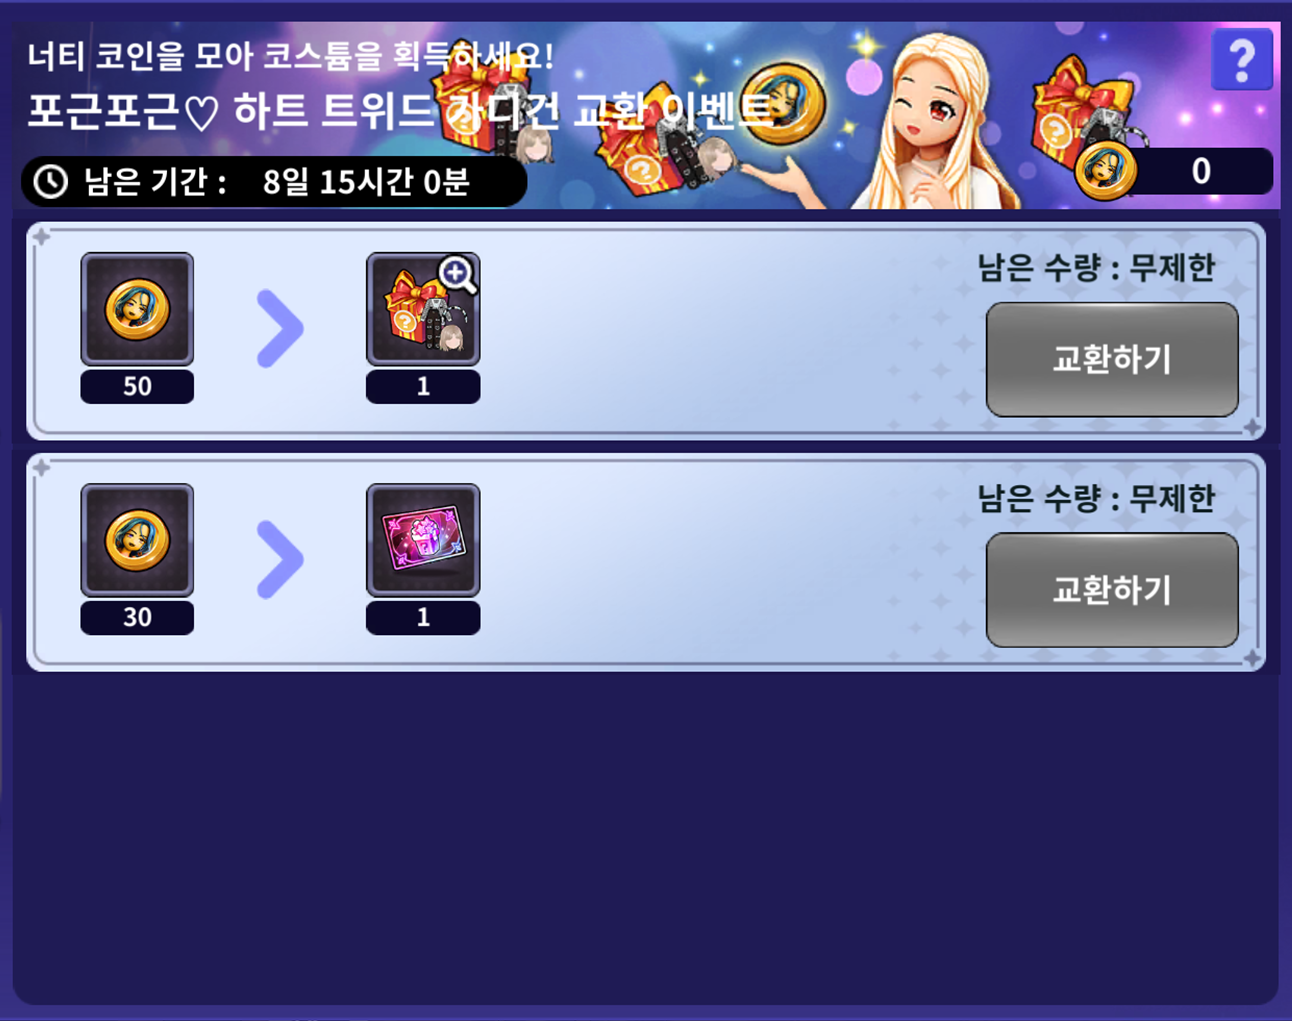Click the quantity 30 label under coin
Screen dimensions: 1292x1021
pyautogui.click(x=137, y=617)
